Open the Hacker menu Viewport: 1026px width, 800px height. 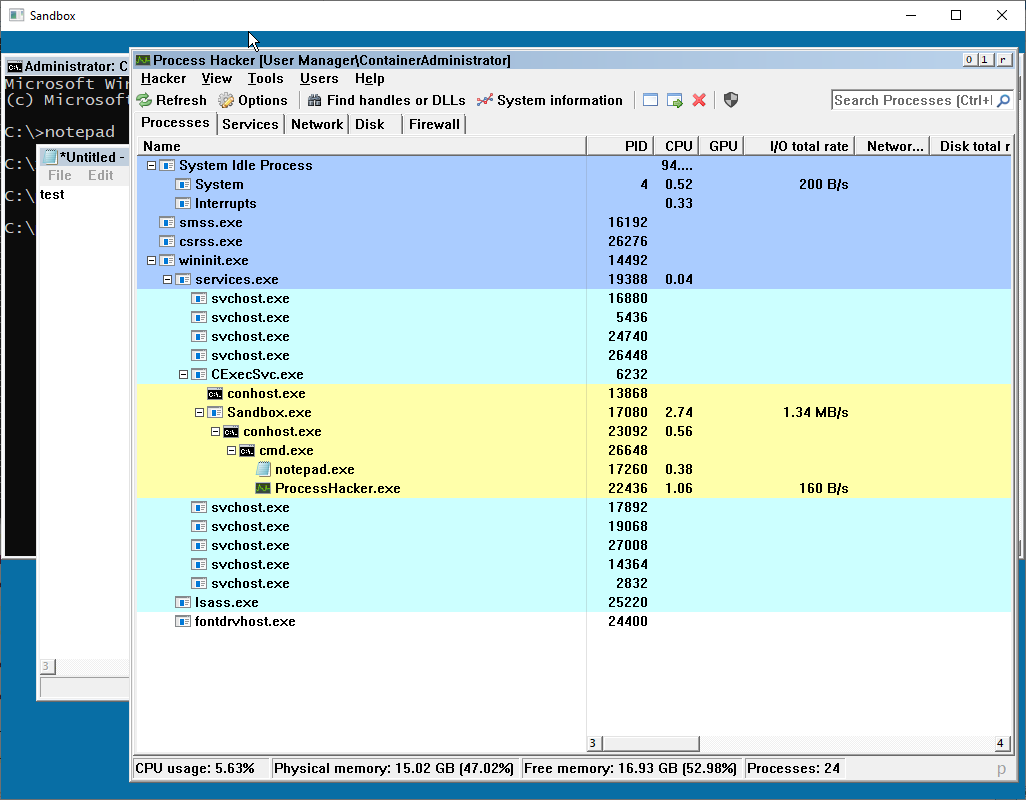(x=164, y=78)
